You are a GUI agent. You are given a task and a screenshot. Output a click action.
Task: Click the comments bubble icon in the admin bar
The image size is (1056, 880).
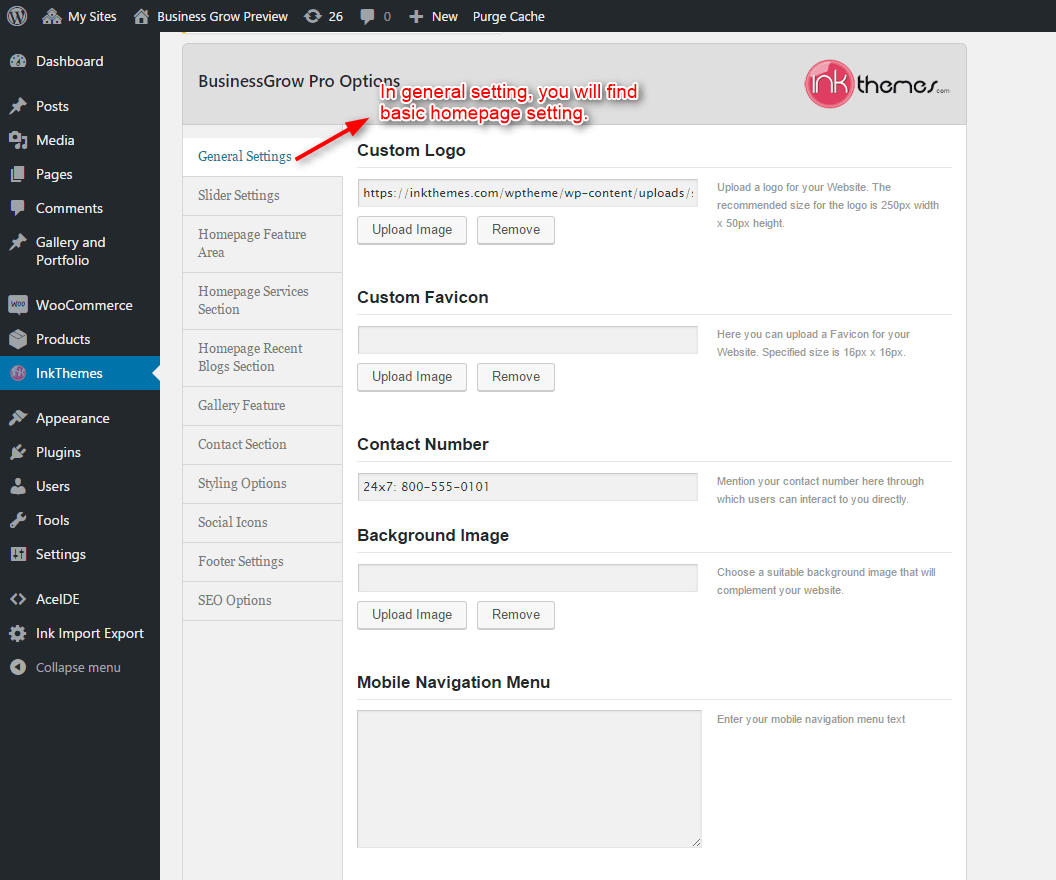[368, 16]
